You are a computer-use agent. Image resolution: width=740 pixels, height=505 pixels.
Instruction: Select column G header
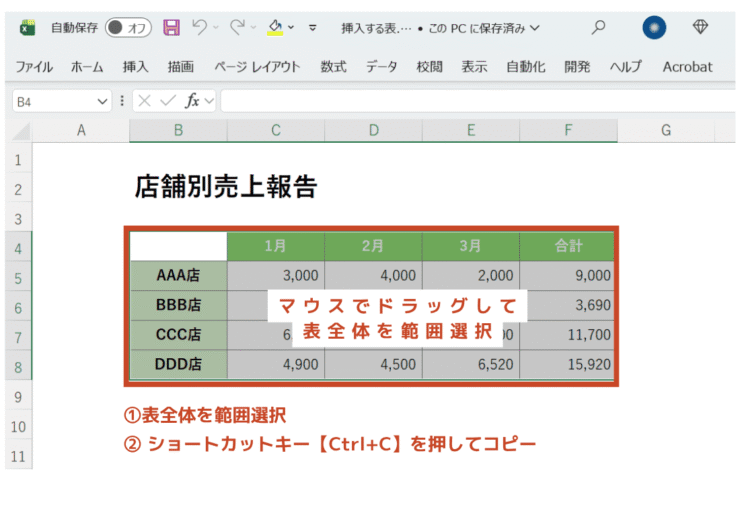pyautogui.click(x=666, y=130)
